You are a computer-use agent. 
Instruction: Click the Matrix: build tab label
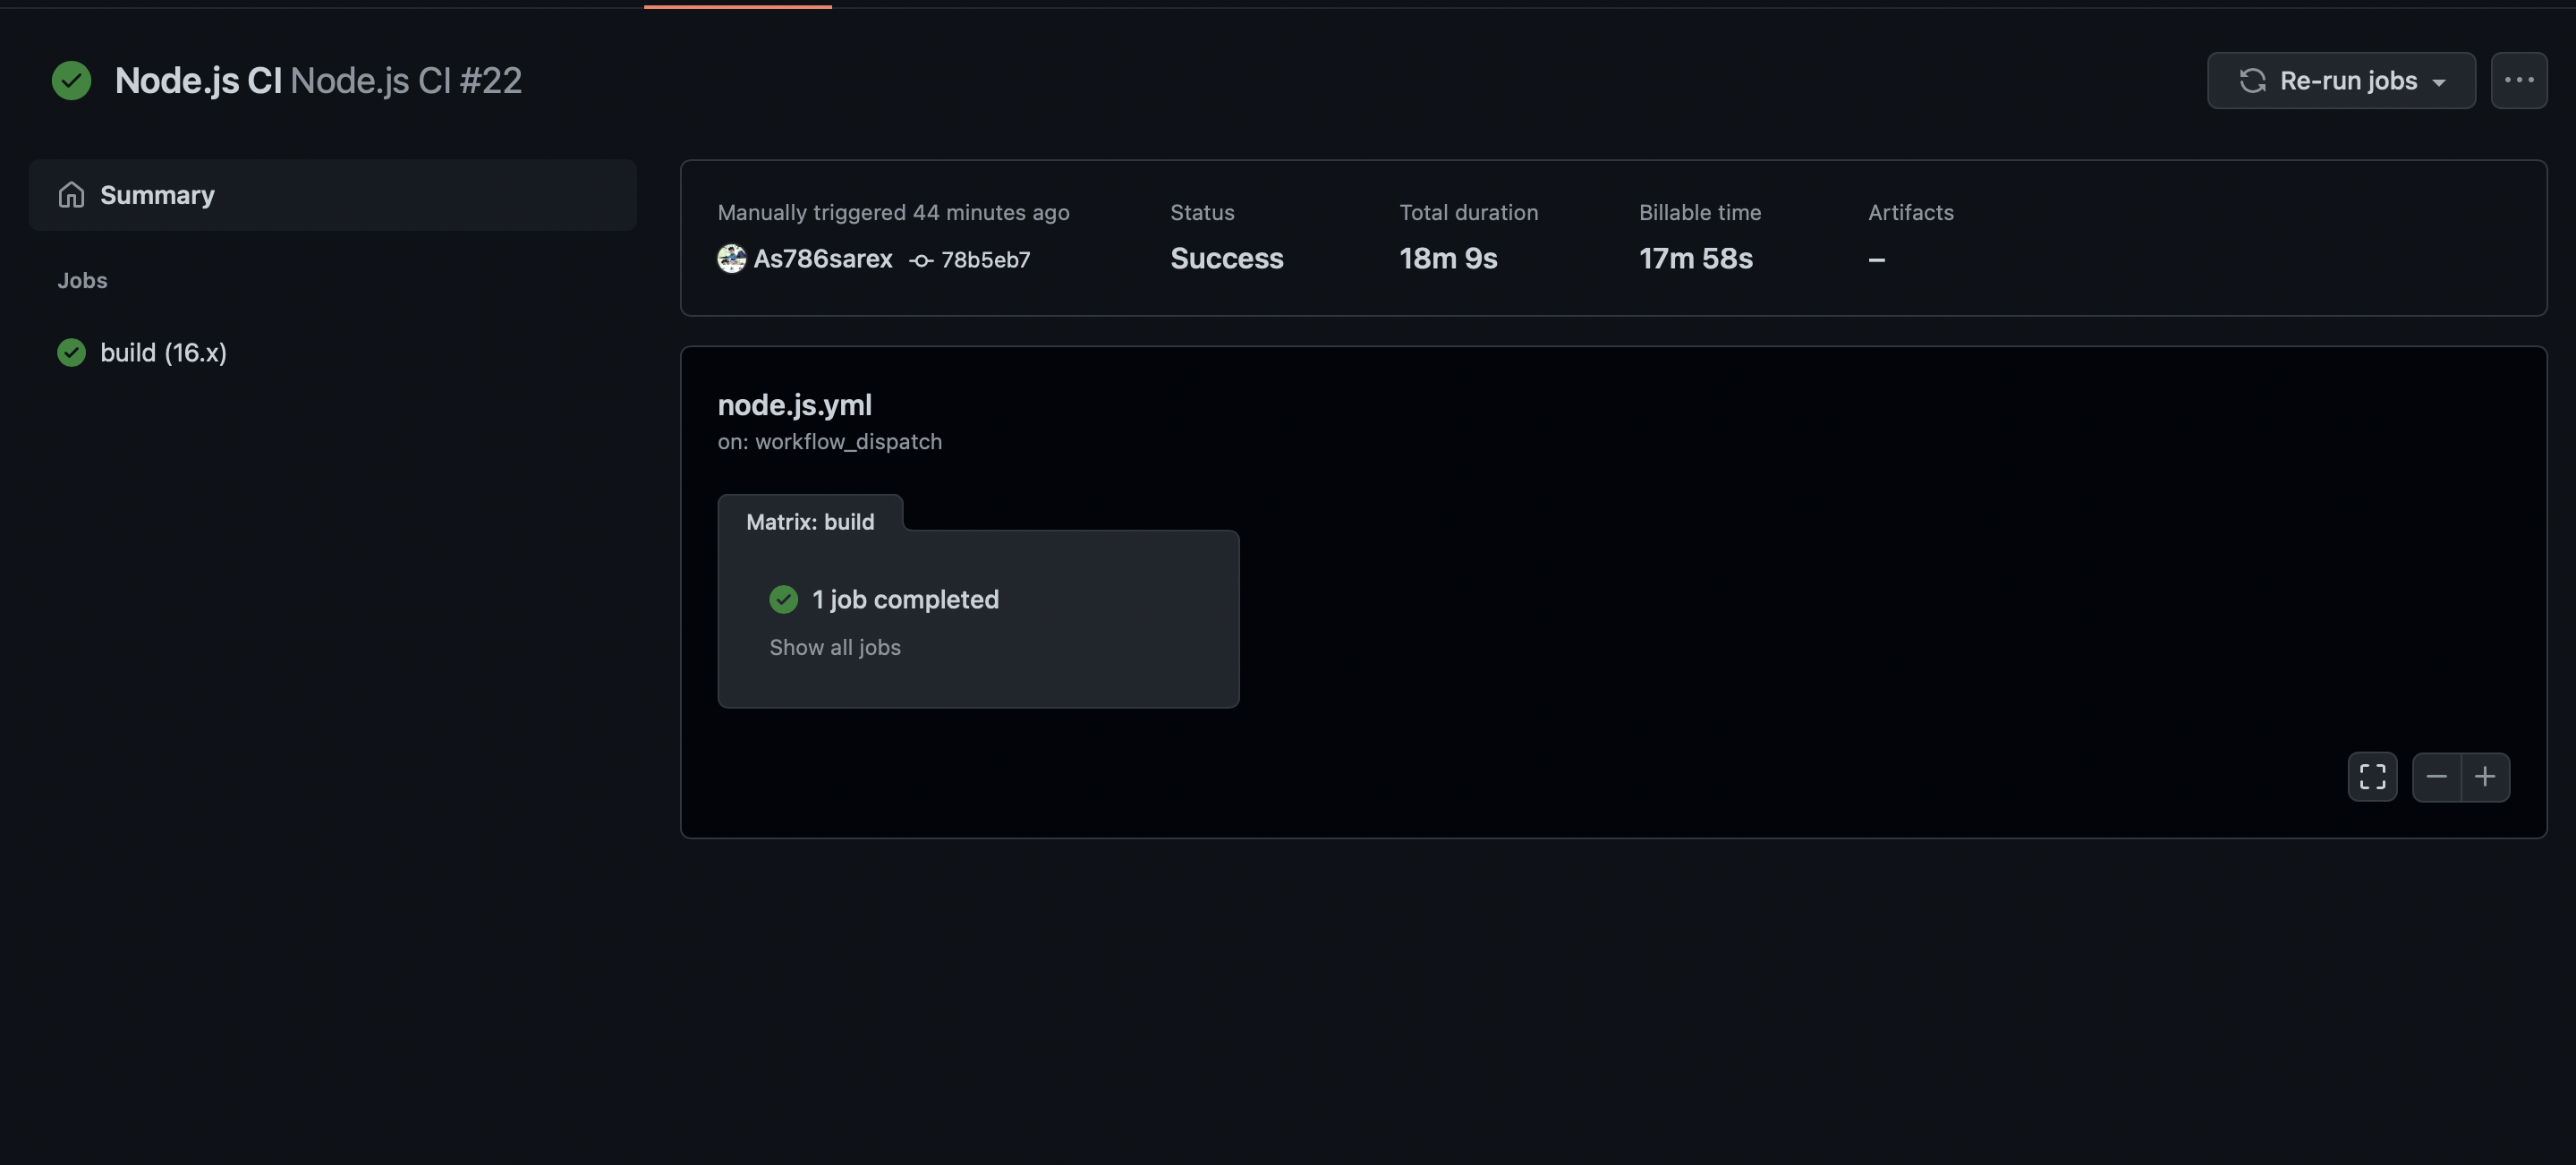click(809, 522)
